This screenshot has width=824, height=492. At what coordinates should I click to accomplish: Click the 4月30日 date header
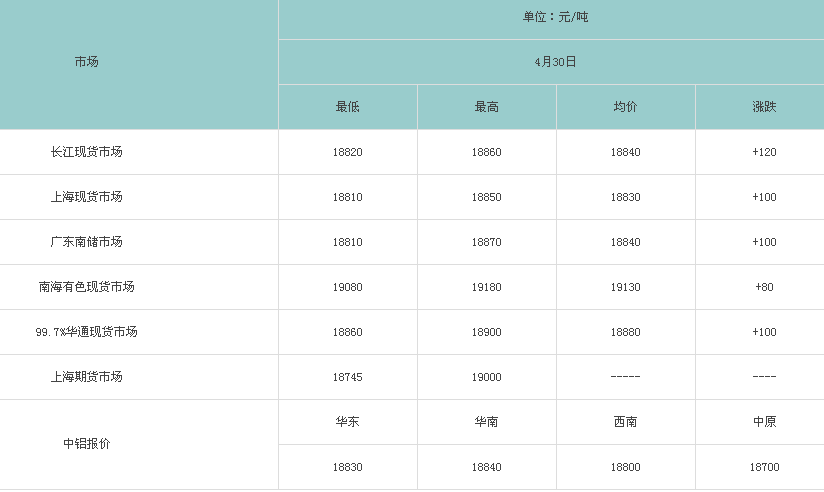click(555, 62)
